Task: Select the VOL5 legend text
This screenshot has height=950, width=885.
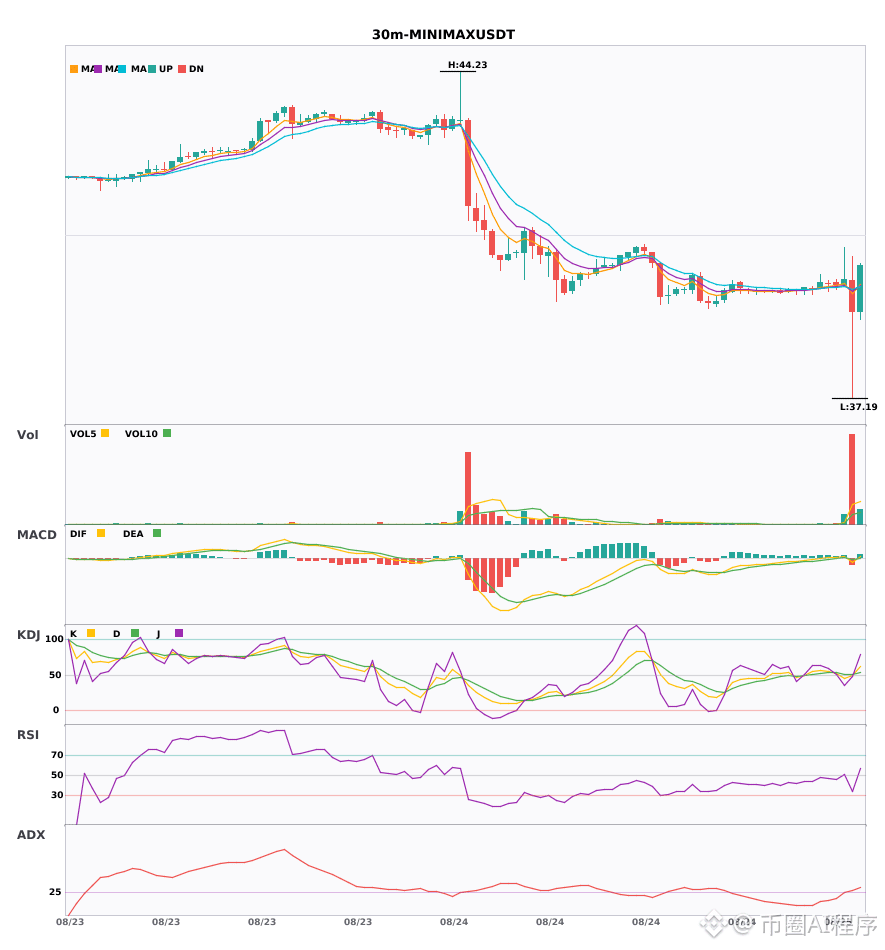Action: [x=83, y=434]
